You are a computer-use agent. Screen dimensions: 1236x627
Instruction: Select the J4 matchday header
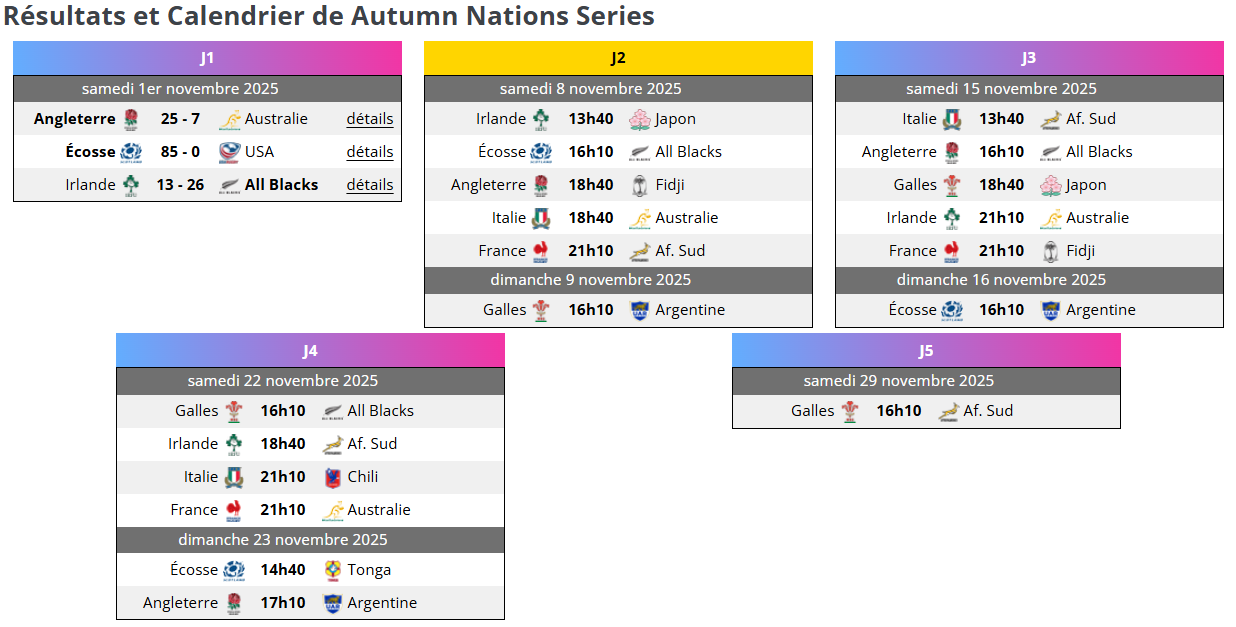coord(310,350)
